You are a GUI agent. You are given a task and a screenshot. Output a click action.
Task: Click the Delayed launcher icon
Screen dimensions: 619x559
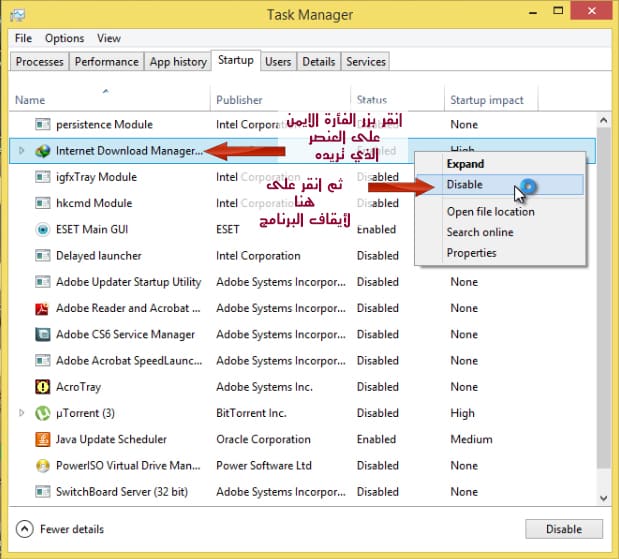click(x=42, y=256)
